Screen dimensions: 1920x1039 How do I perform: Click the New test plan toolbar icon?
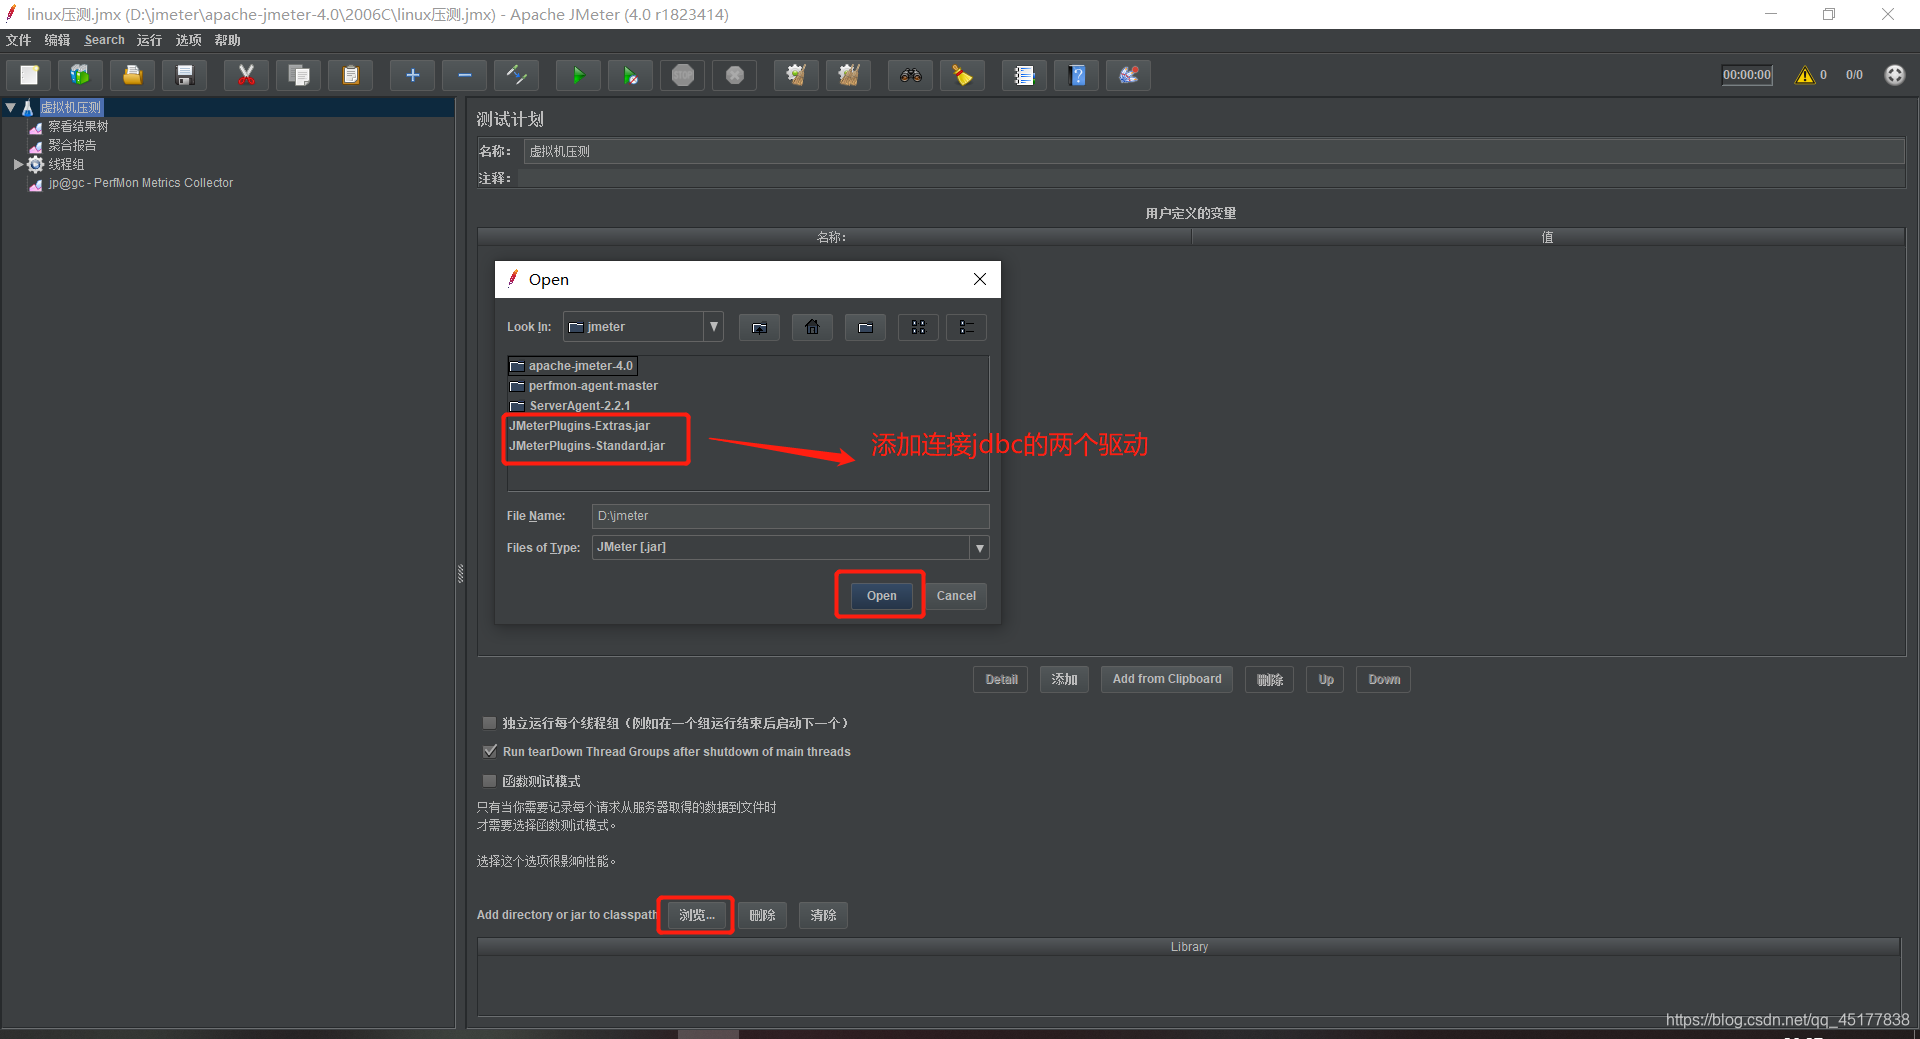point(30,75)
